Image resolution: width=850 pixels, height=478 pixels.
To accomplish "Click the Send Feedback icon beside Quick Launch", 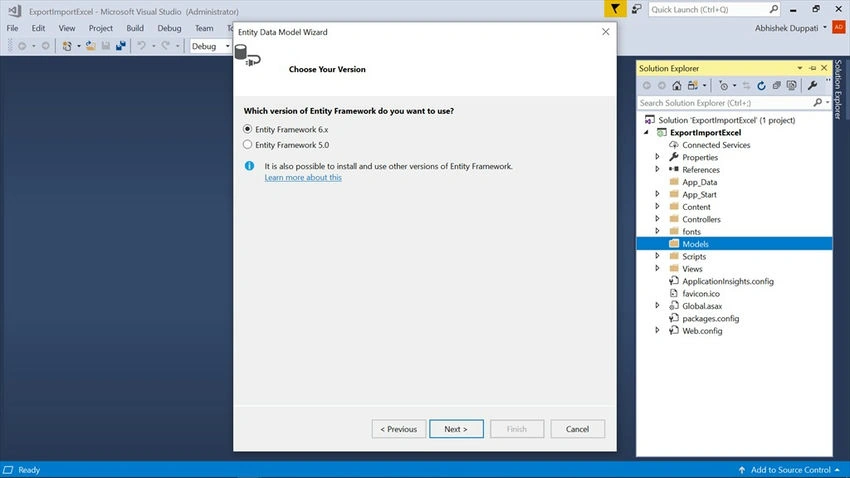I will (637, 9).
